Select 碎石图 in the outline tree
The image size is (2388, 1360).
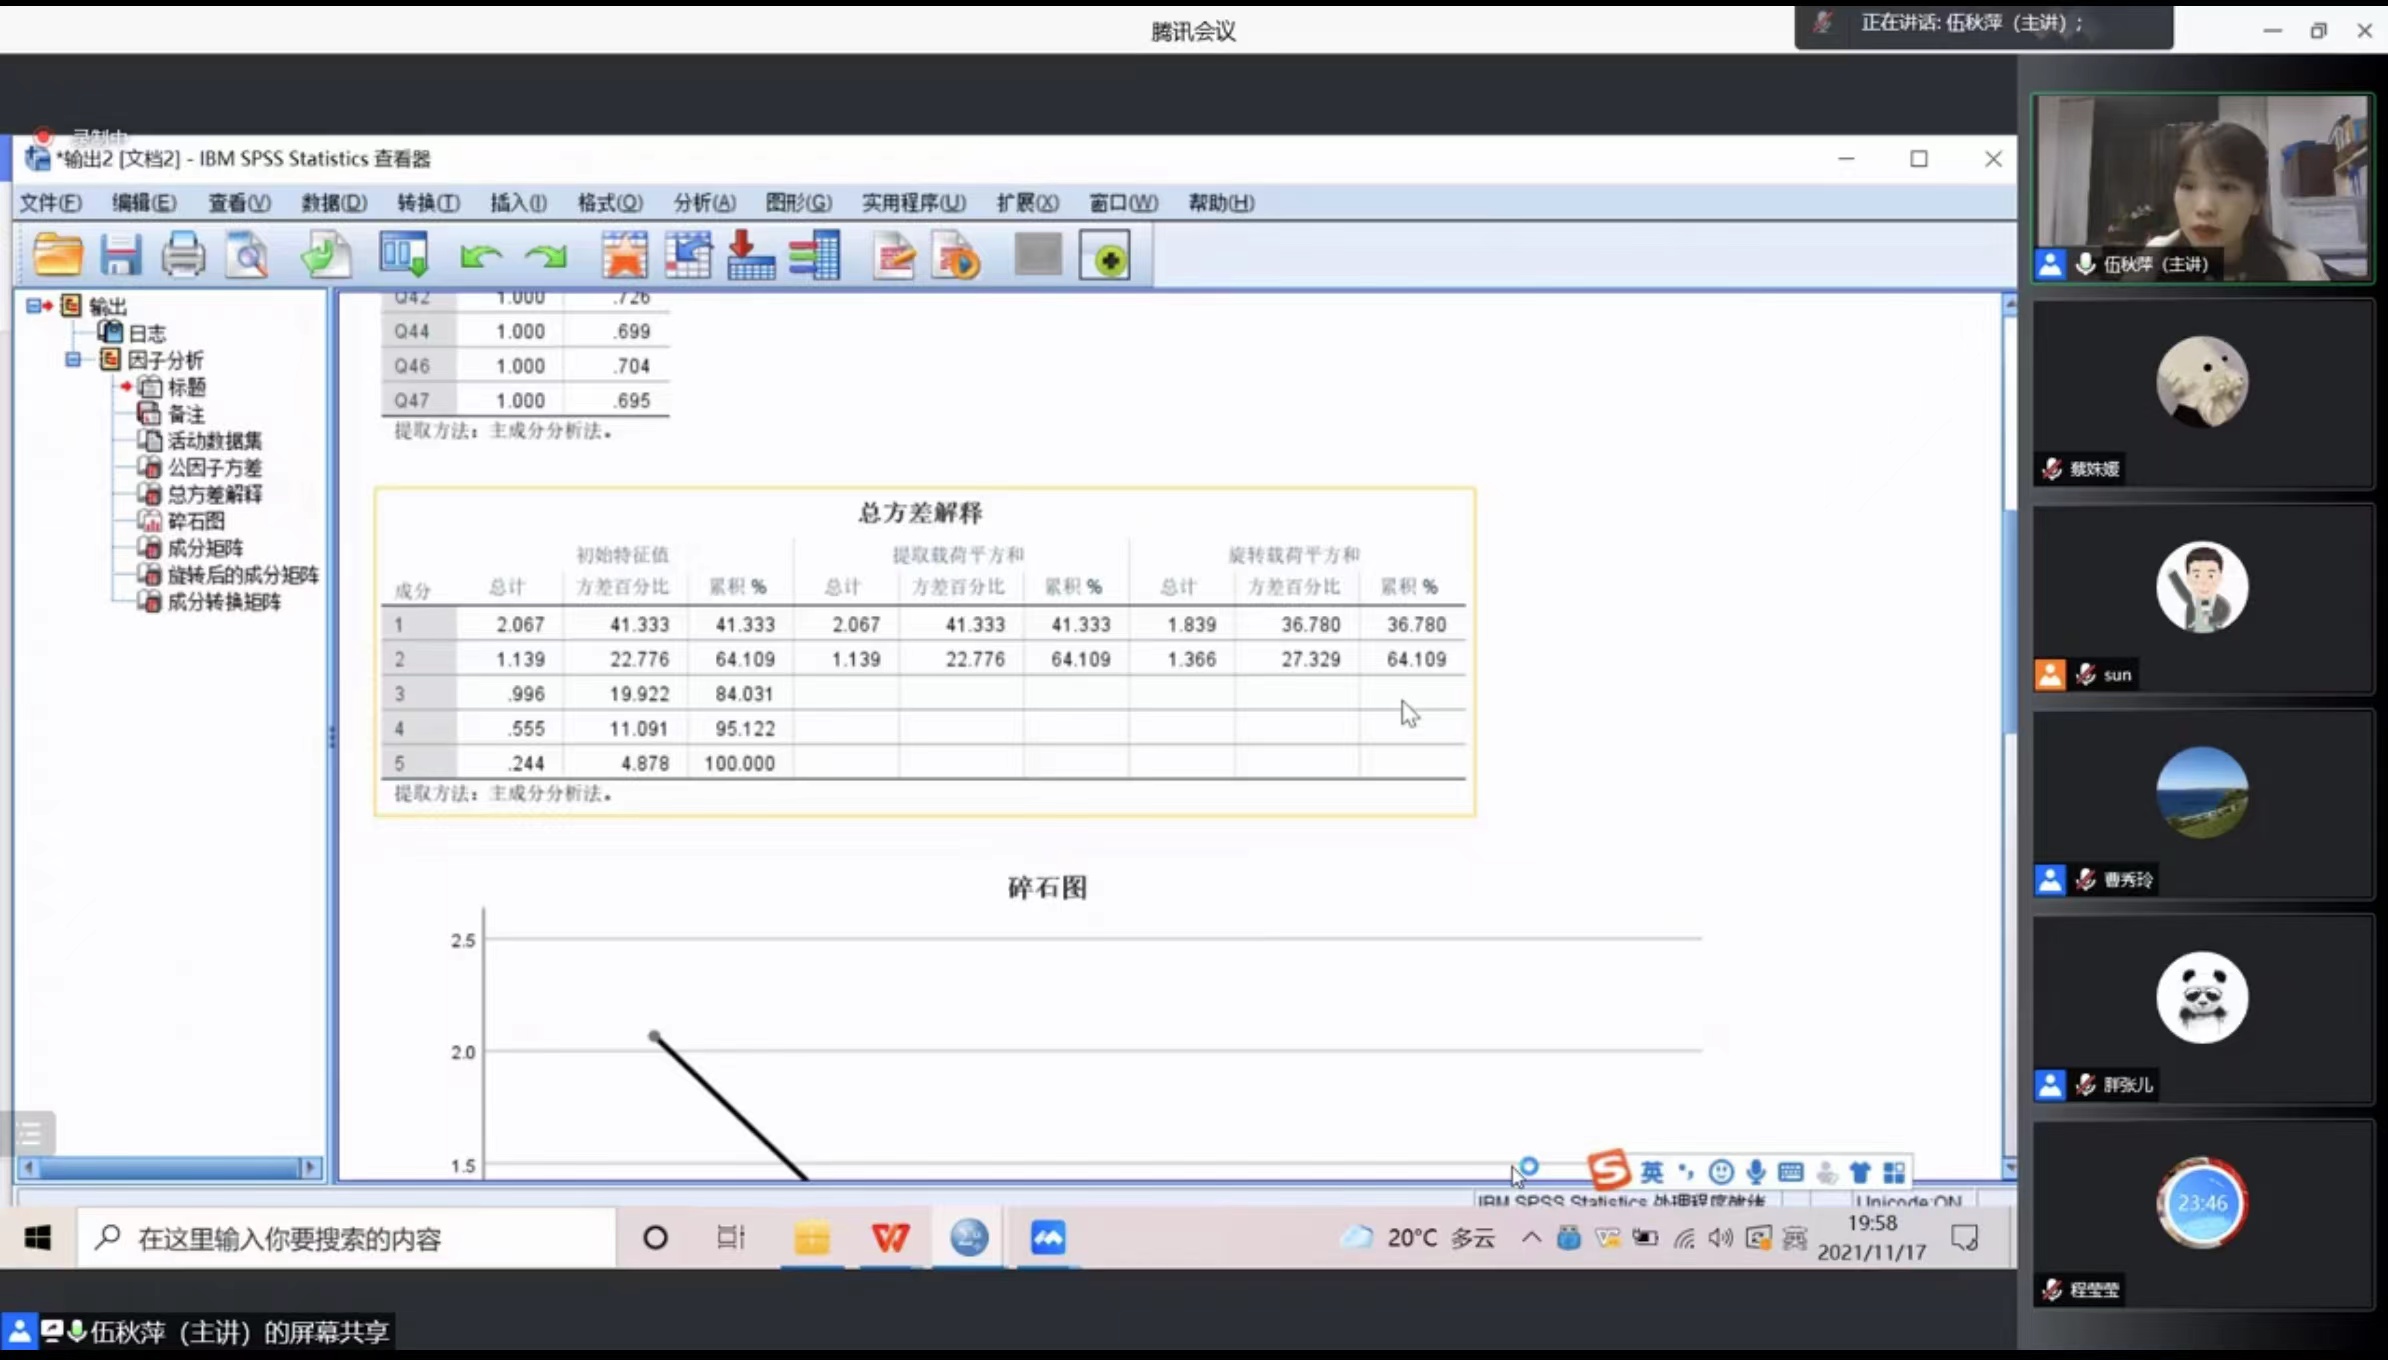coord(196,521)
